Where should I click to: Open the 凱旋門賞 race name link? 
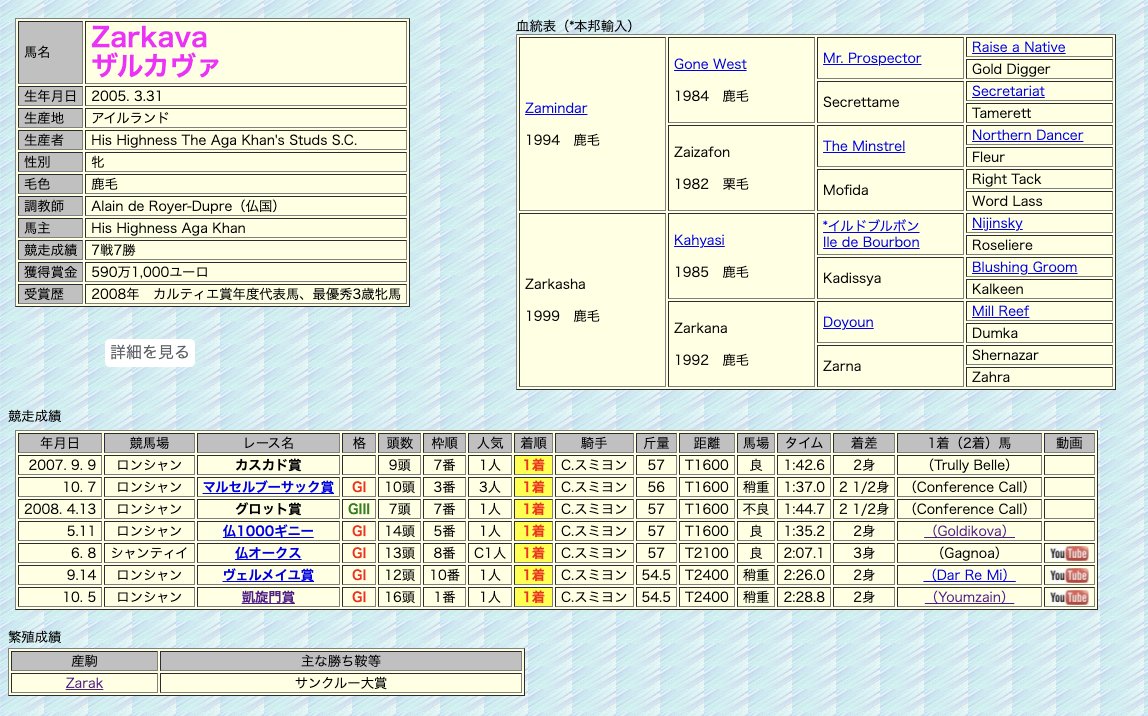pos(268,597)
